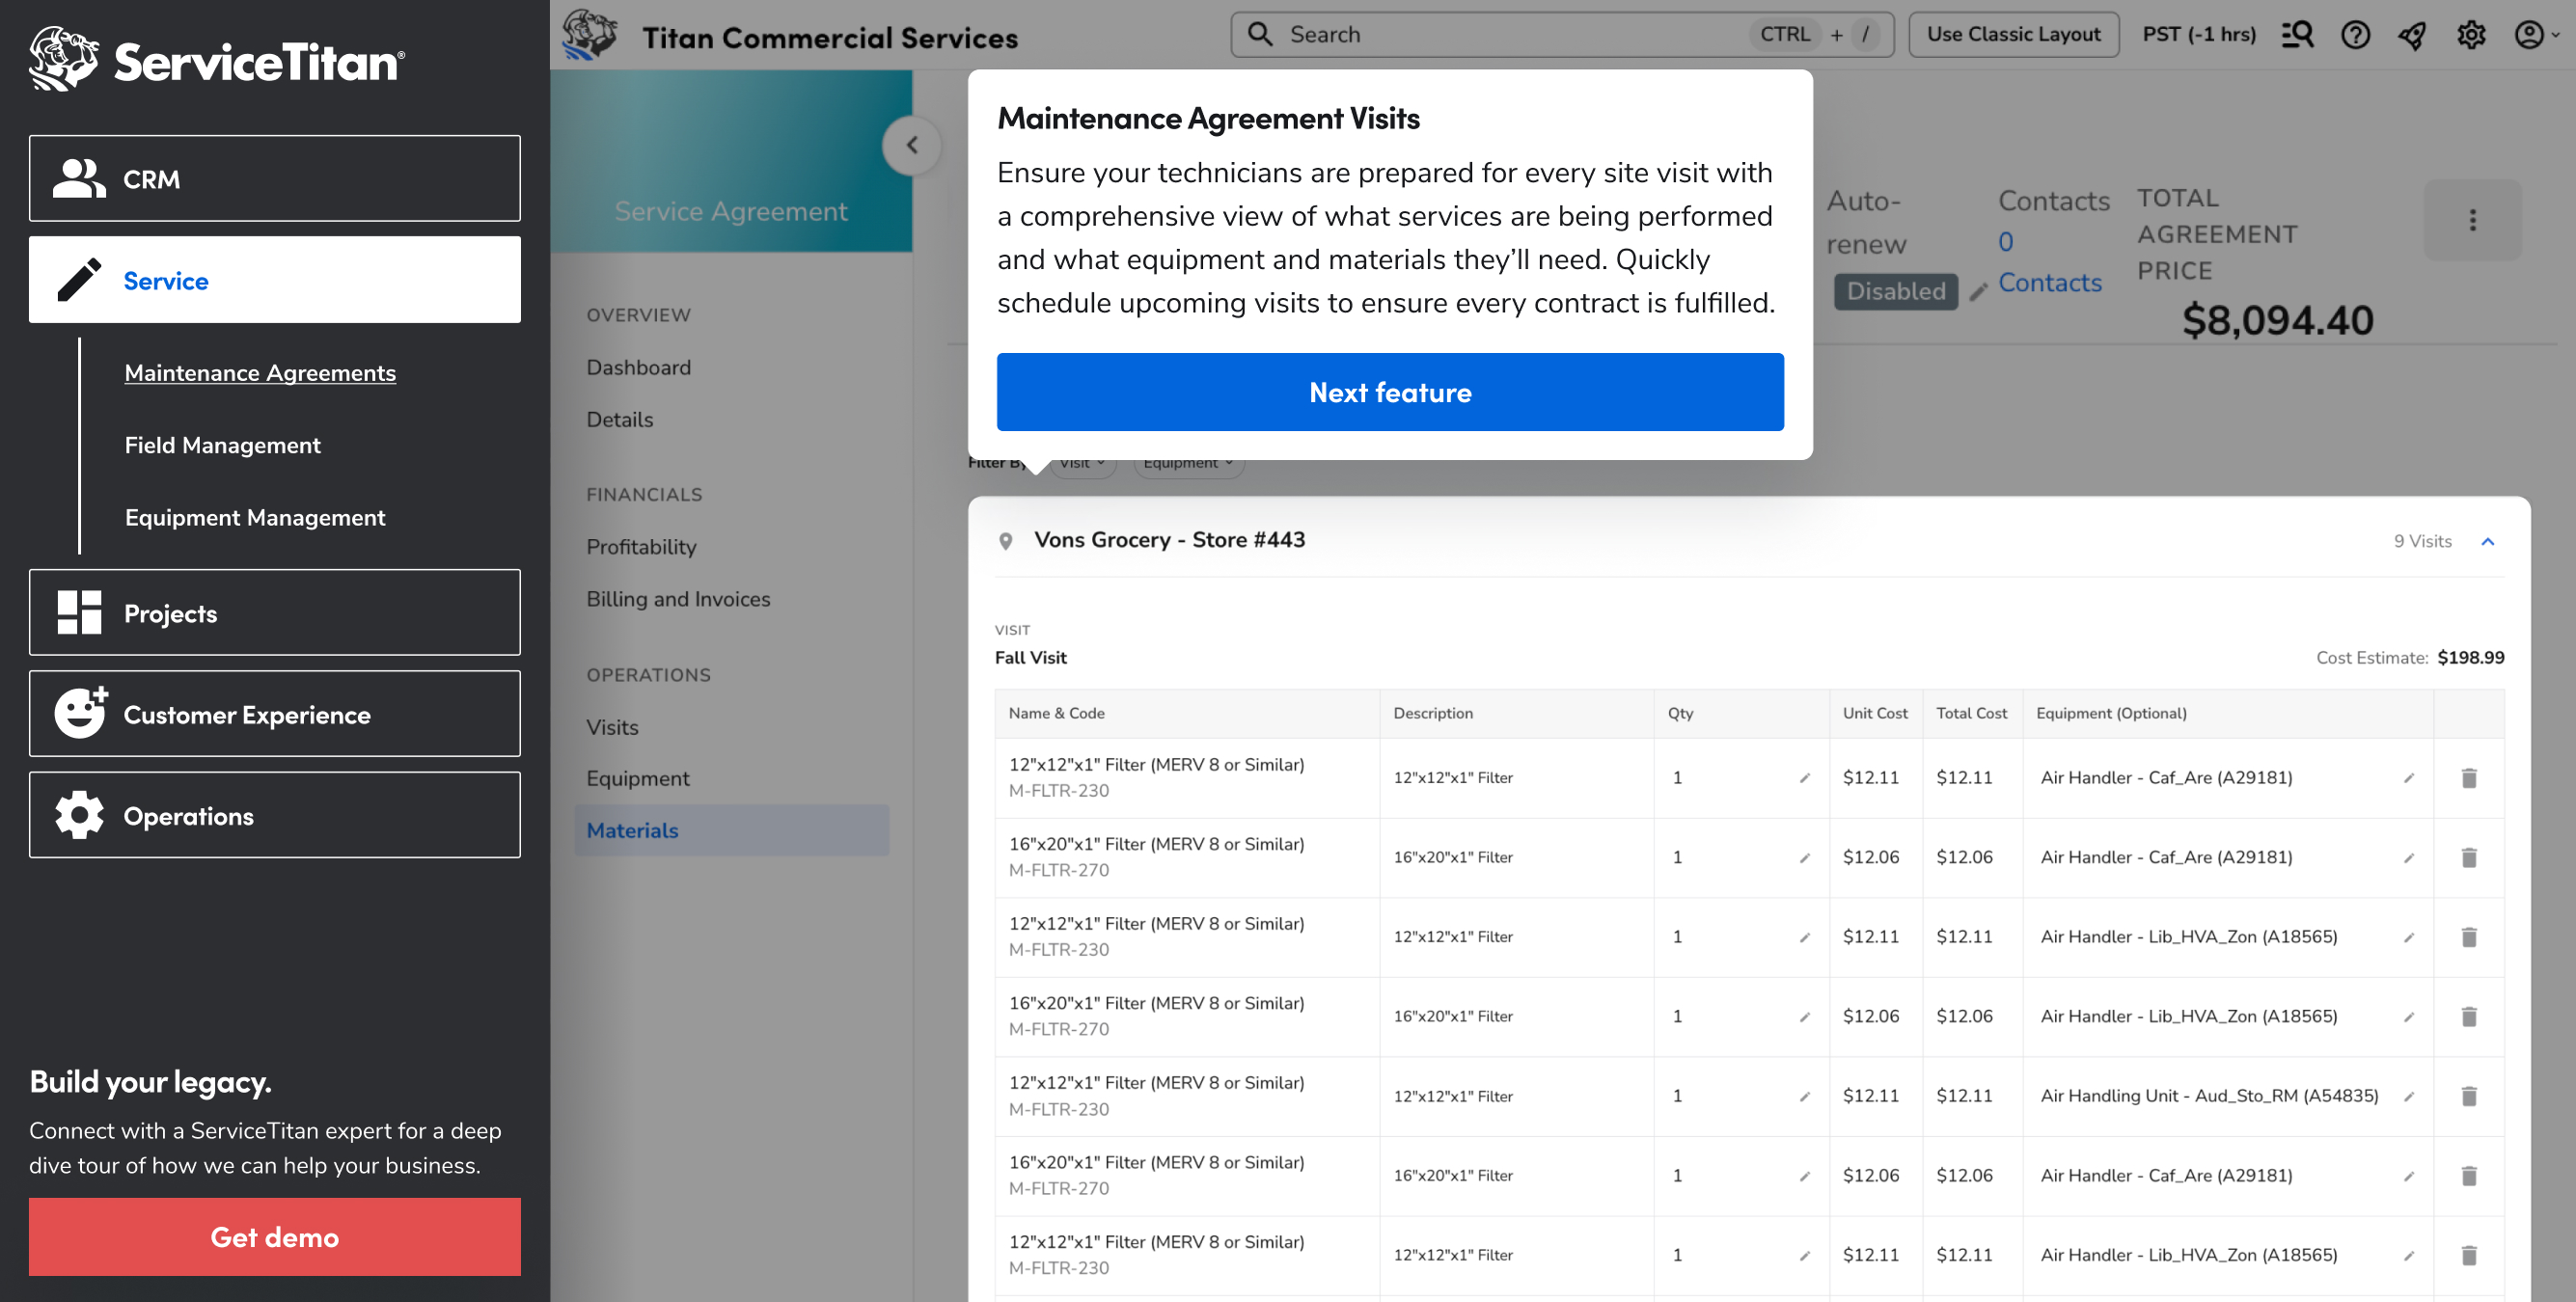Screen dimensions: 2576x1302
Task: Click the rocket launch icon
Action: pyautogui.click(x=2412, y=35)
